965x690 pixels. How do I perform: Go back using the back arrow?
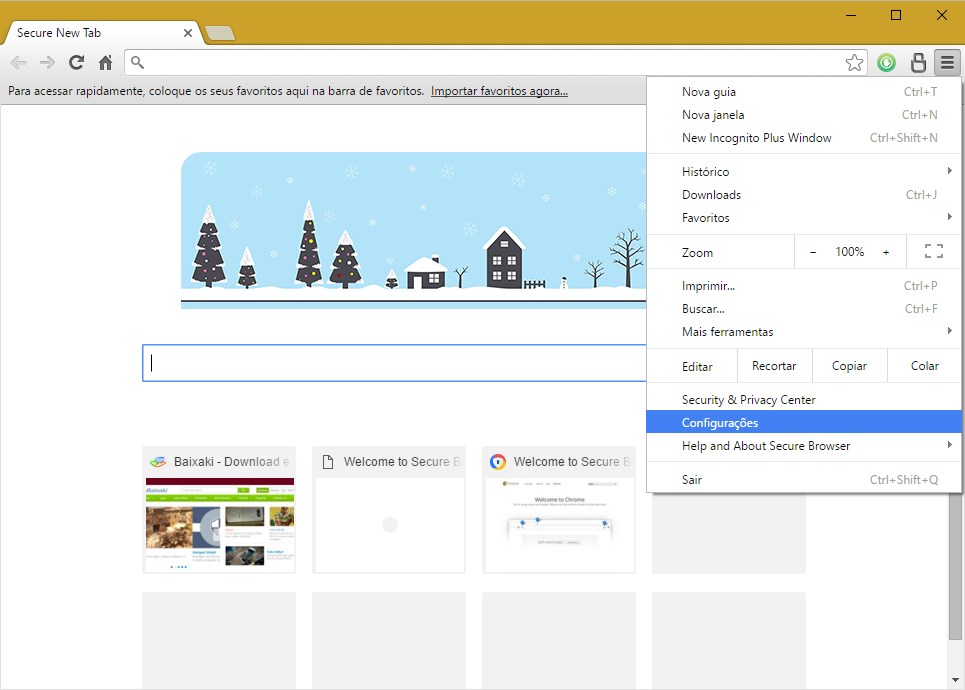point(19,62)
